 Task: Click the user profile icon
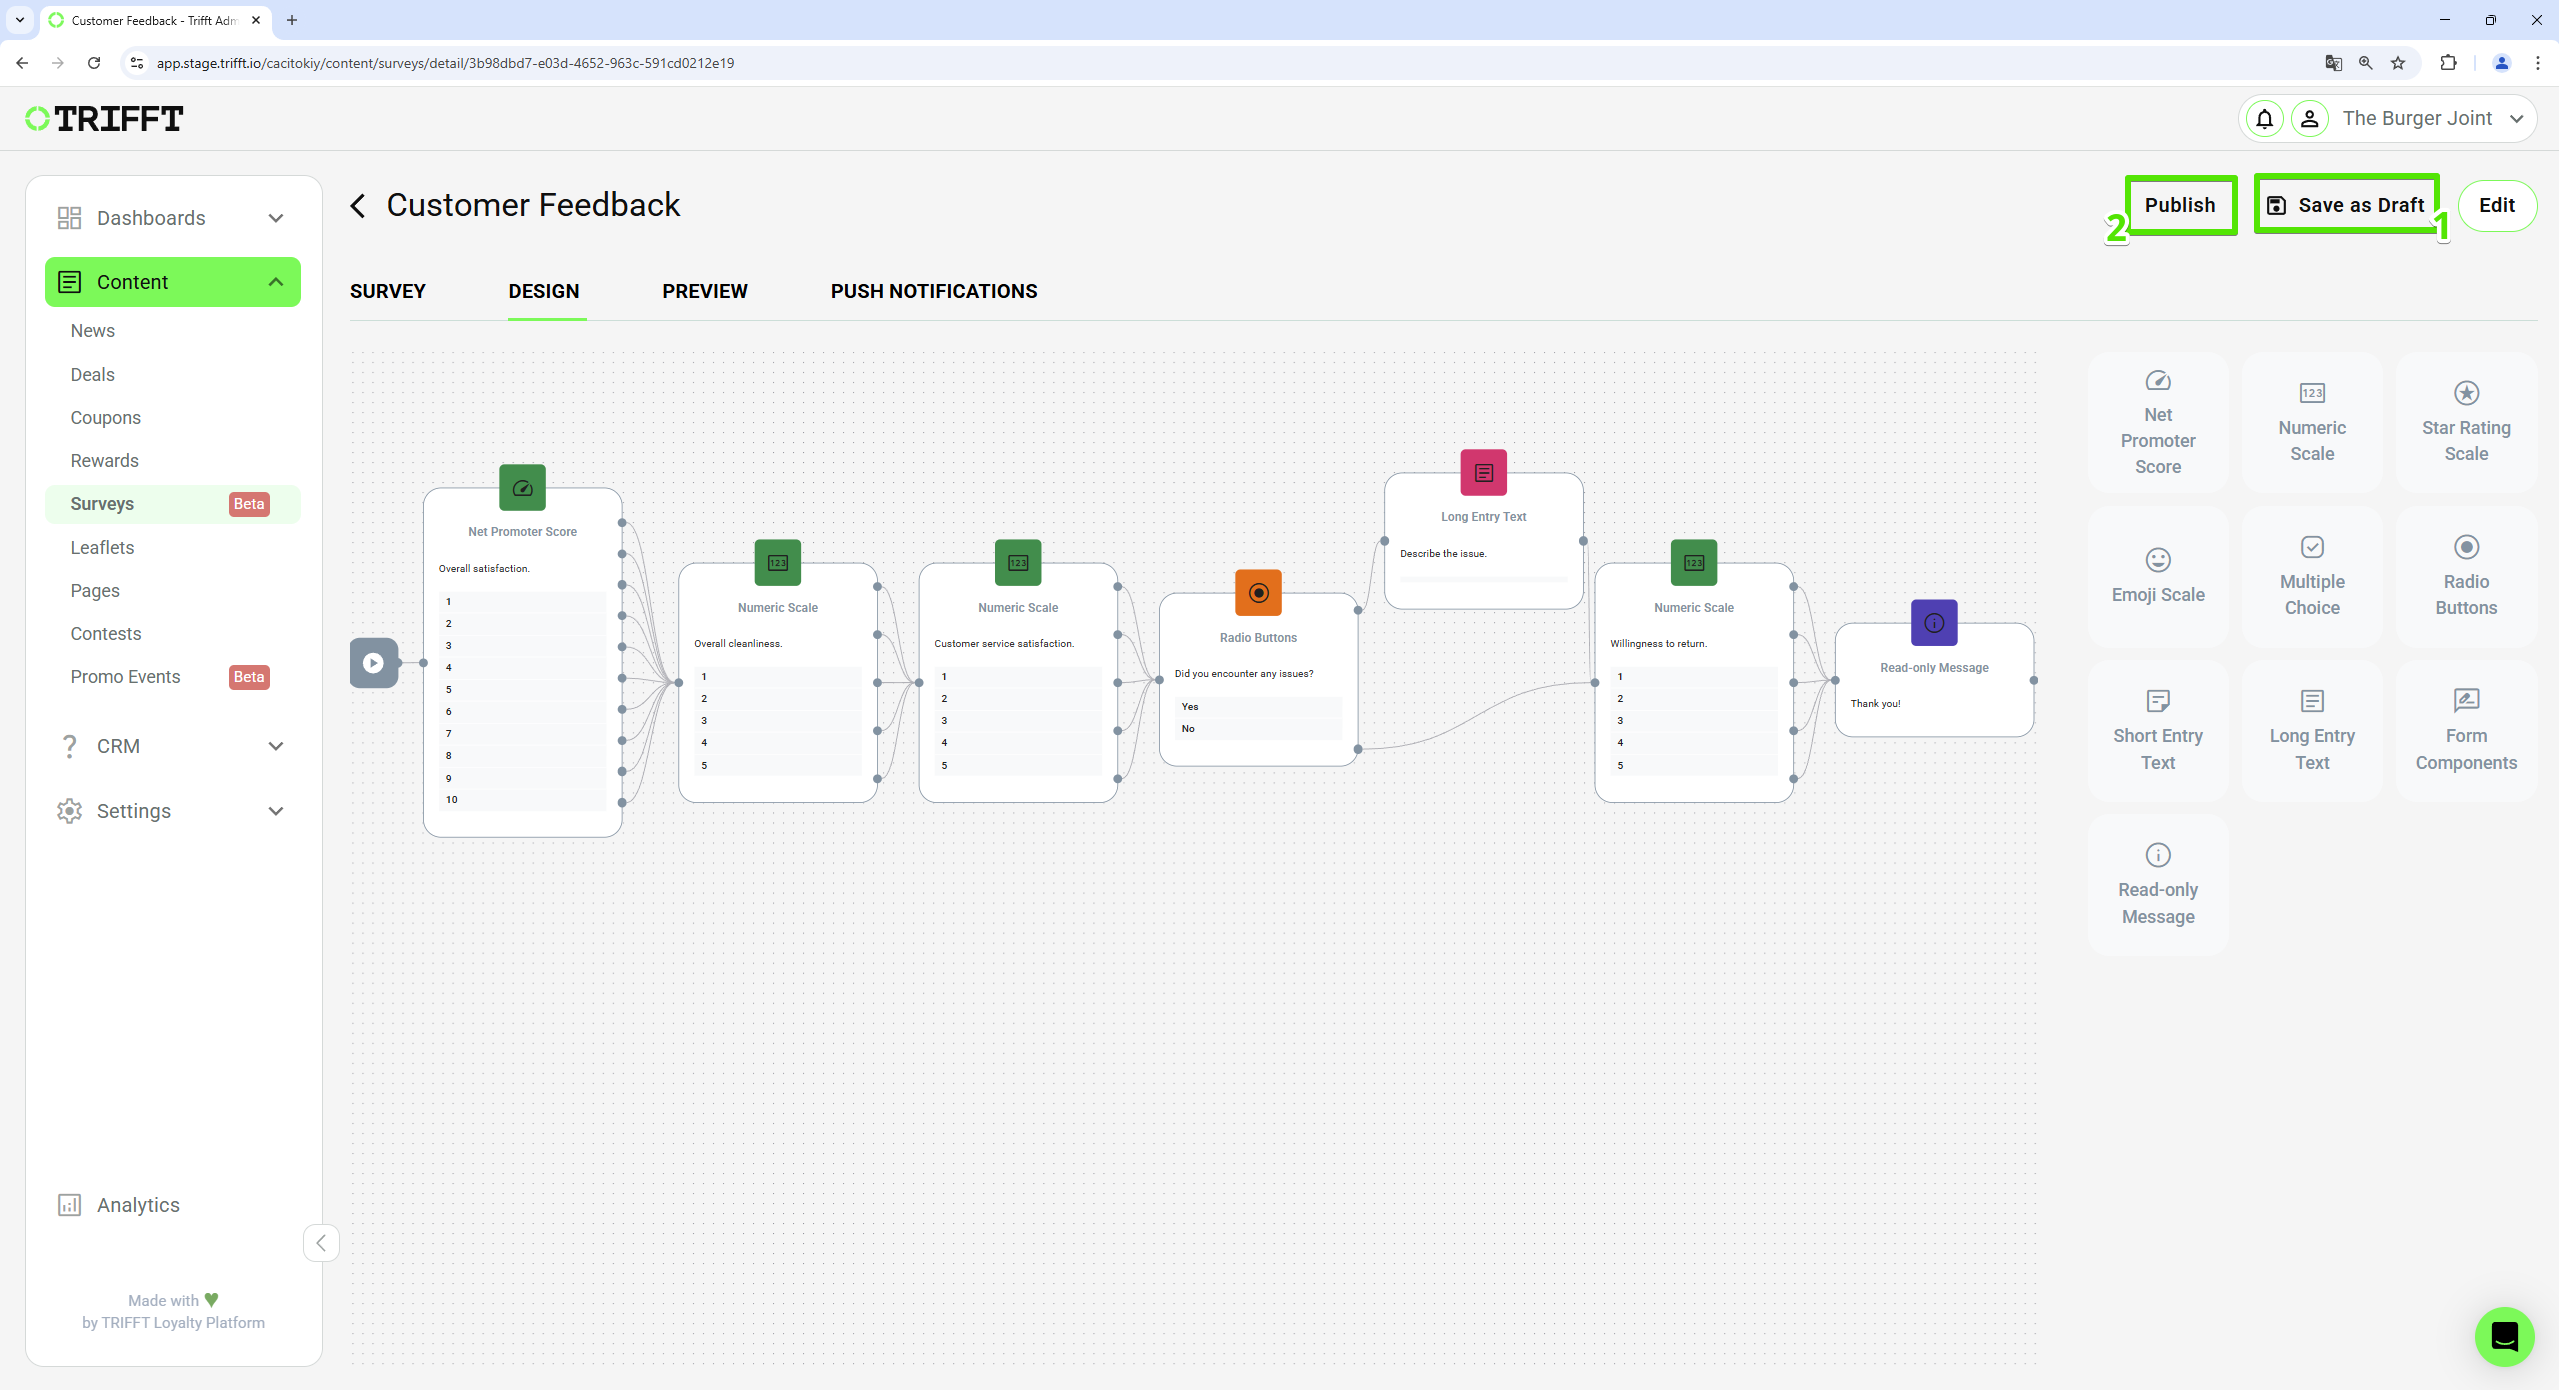pyautogui.click(x=2309, y=119)
